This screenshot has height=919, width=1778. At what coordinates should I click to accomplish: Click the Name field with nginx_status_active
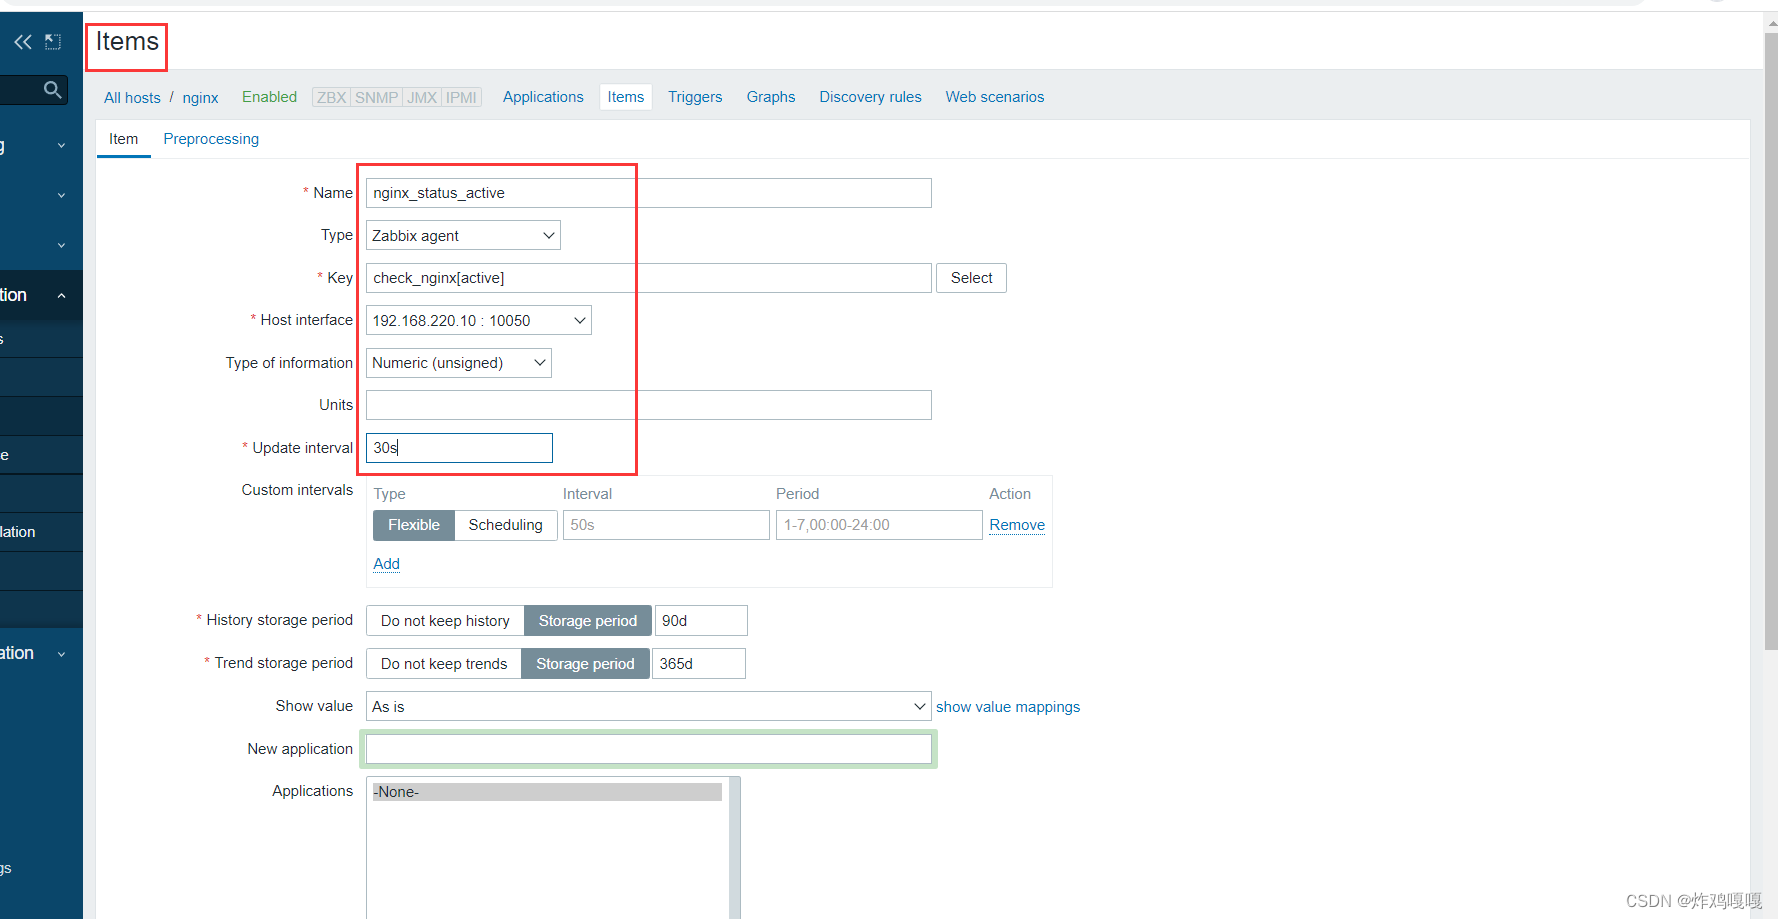tap(649, 193)
